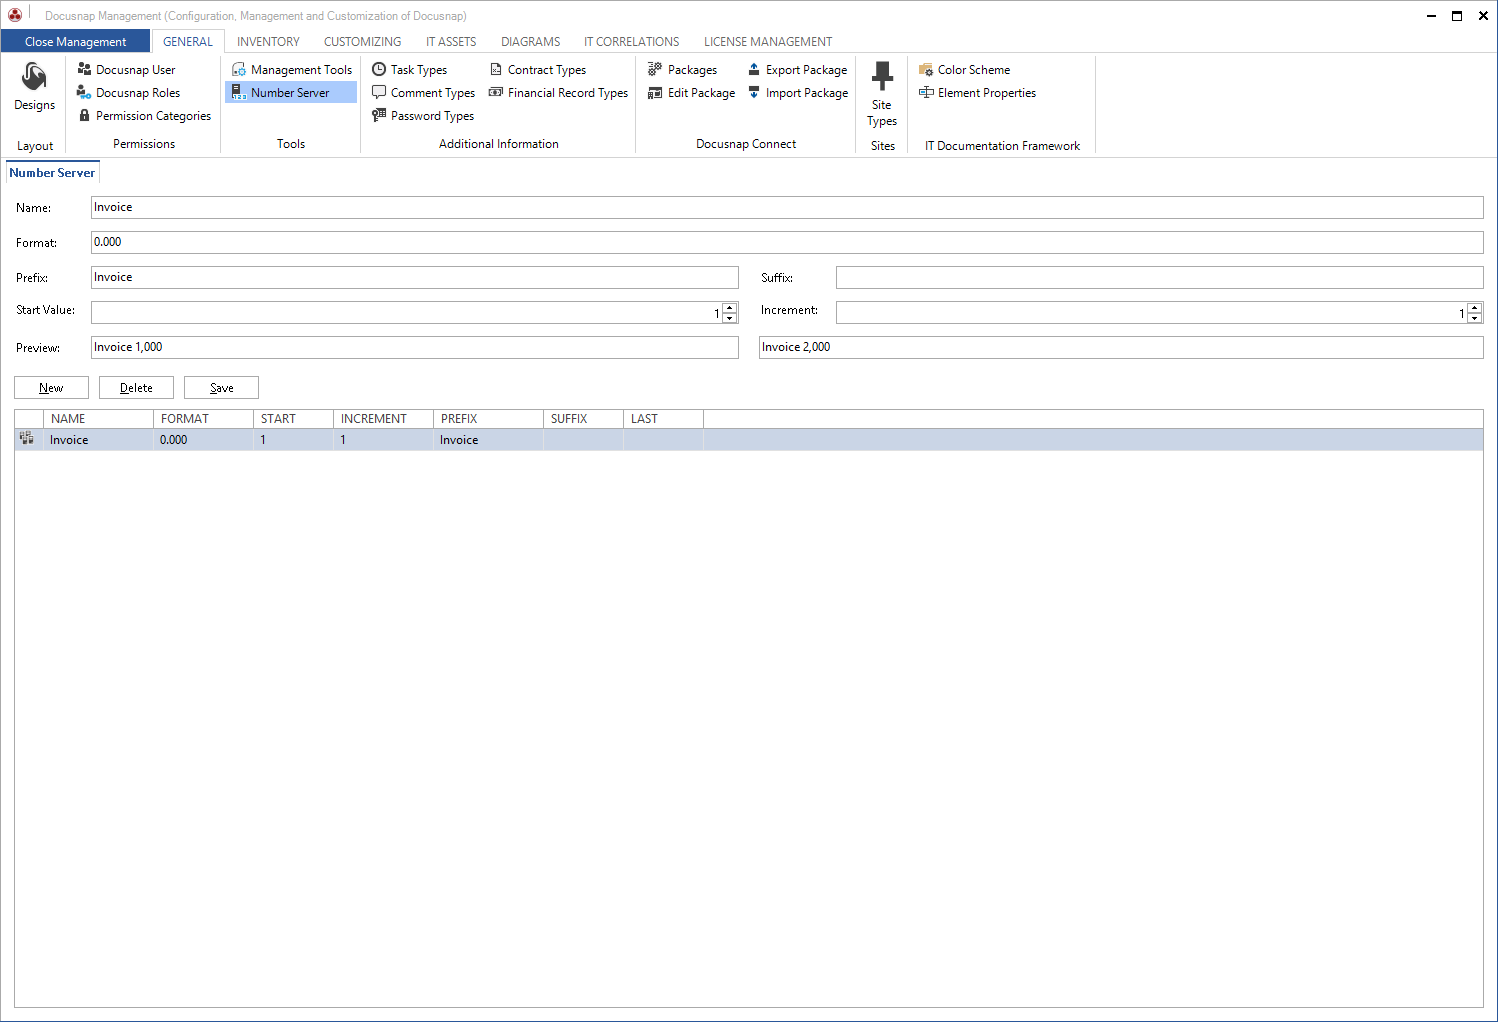Screen dimensions: 1498x1022
Task: Open Docusnap Roles icon
Action: 84,92
